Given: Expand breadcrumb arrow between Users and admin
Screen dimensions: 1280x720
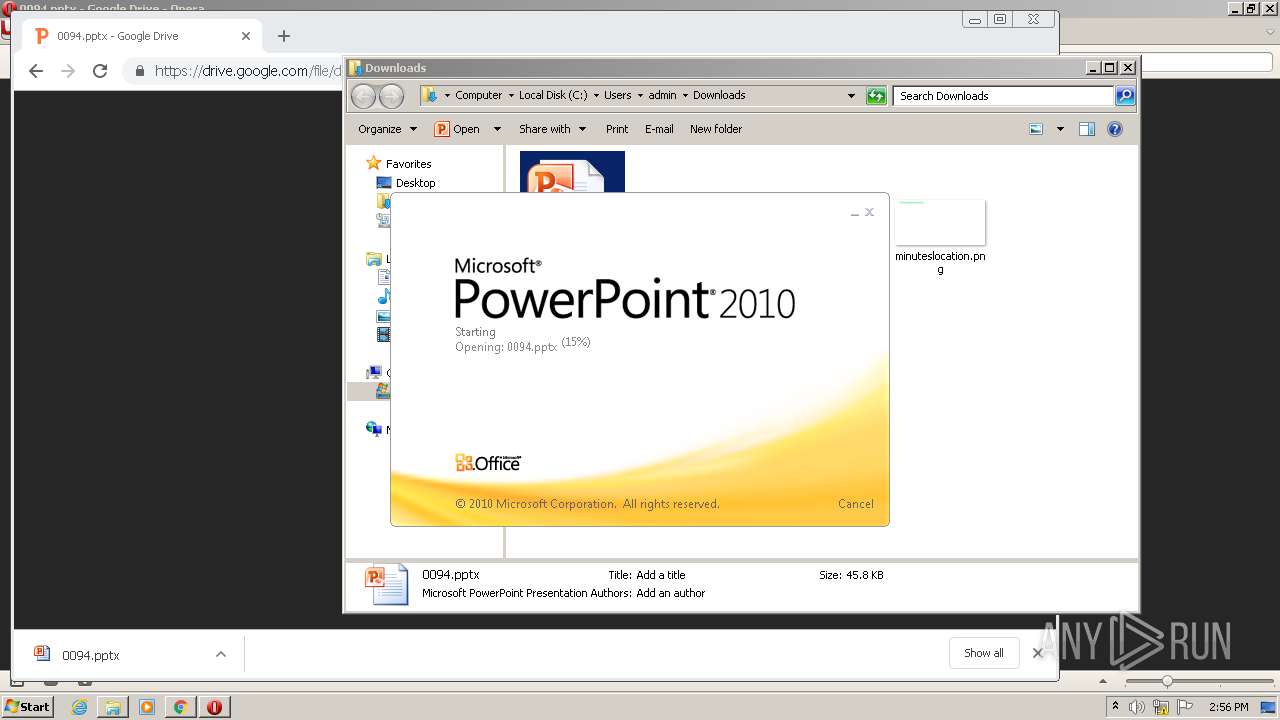Looking at the screenshot, I should 640,96.
